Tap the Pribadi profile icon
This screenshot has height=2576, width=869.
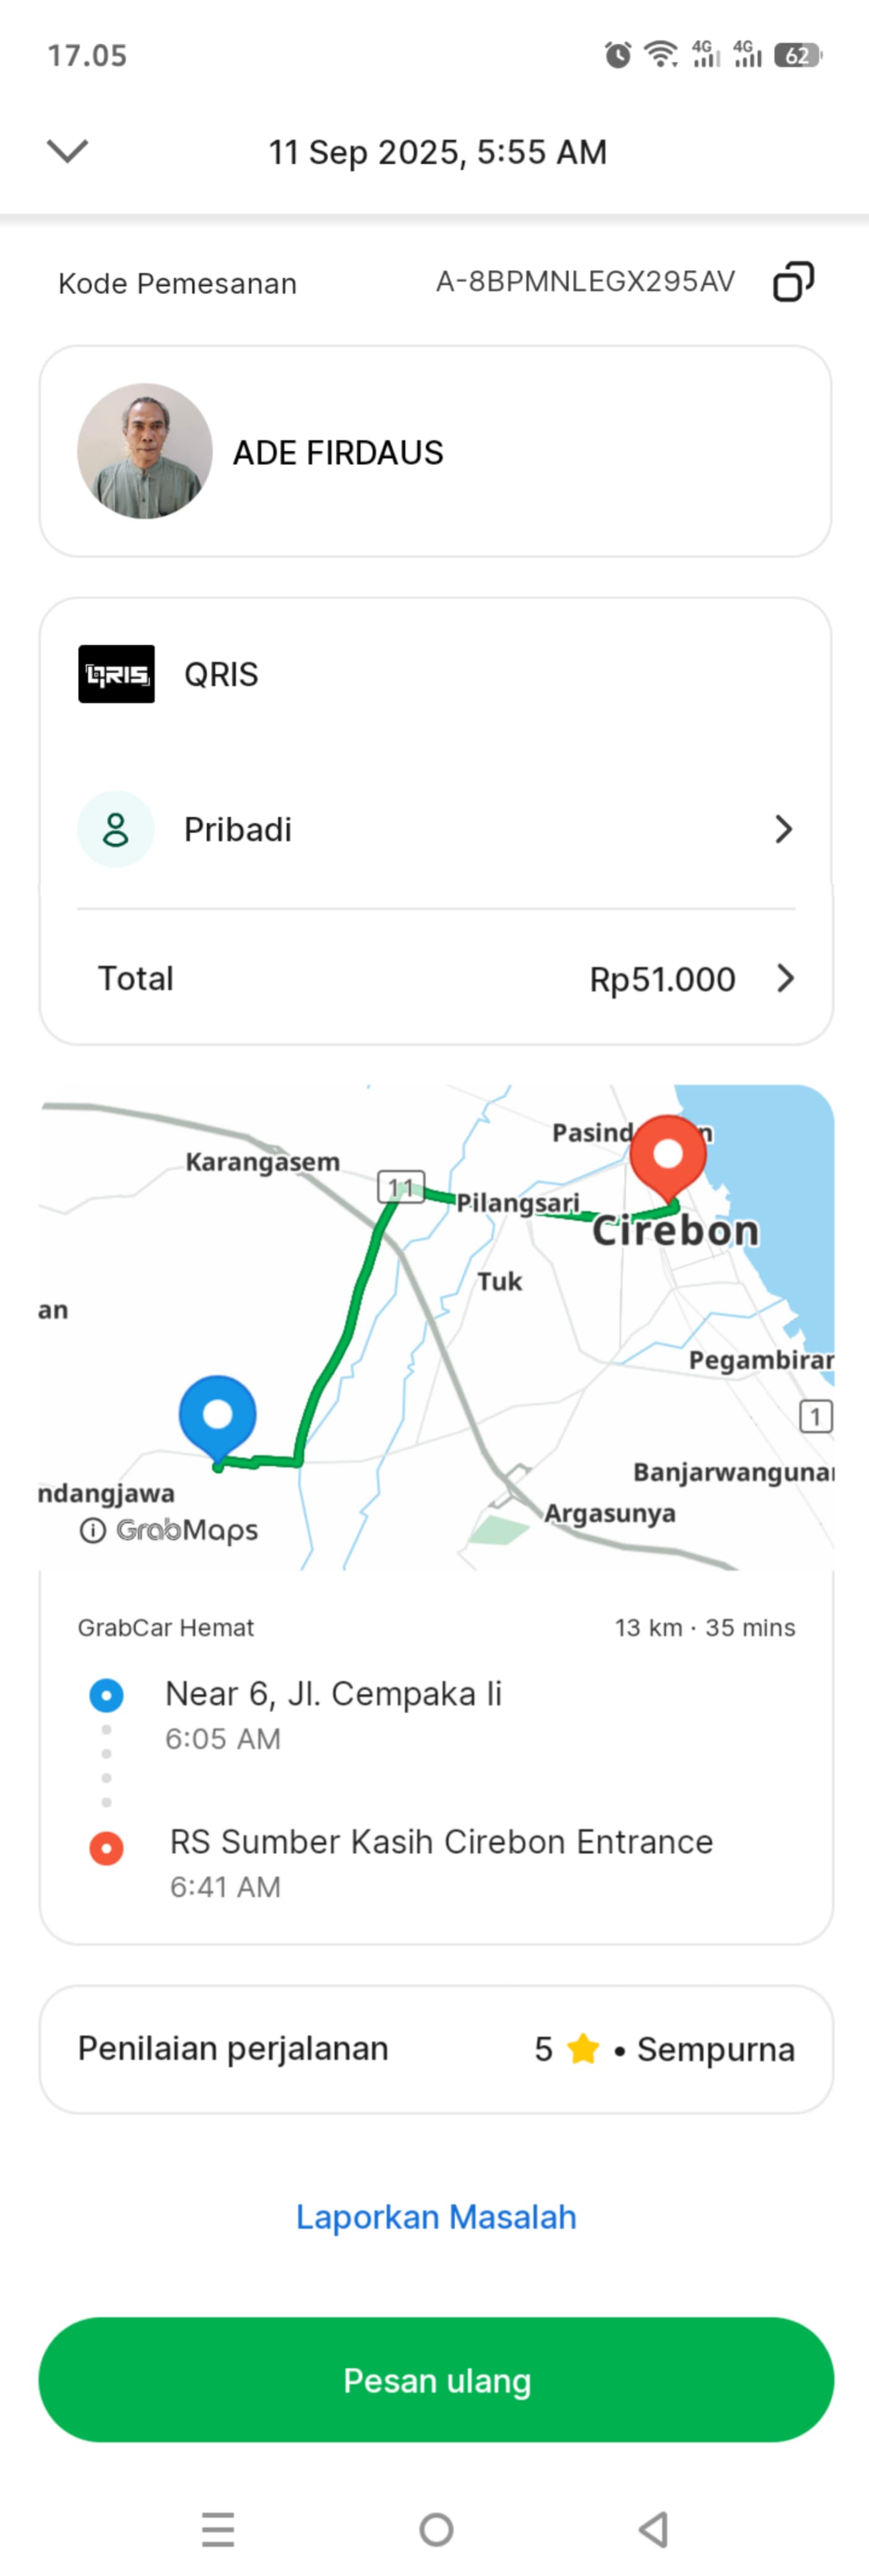(116, 829)
